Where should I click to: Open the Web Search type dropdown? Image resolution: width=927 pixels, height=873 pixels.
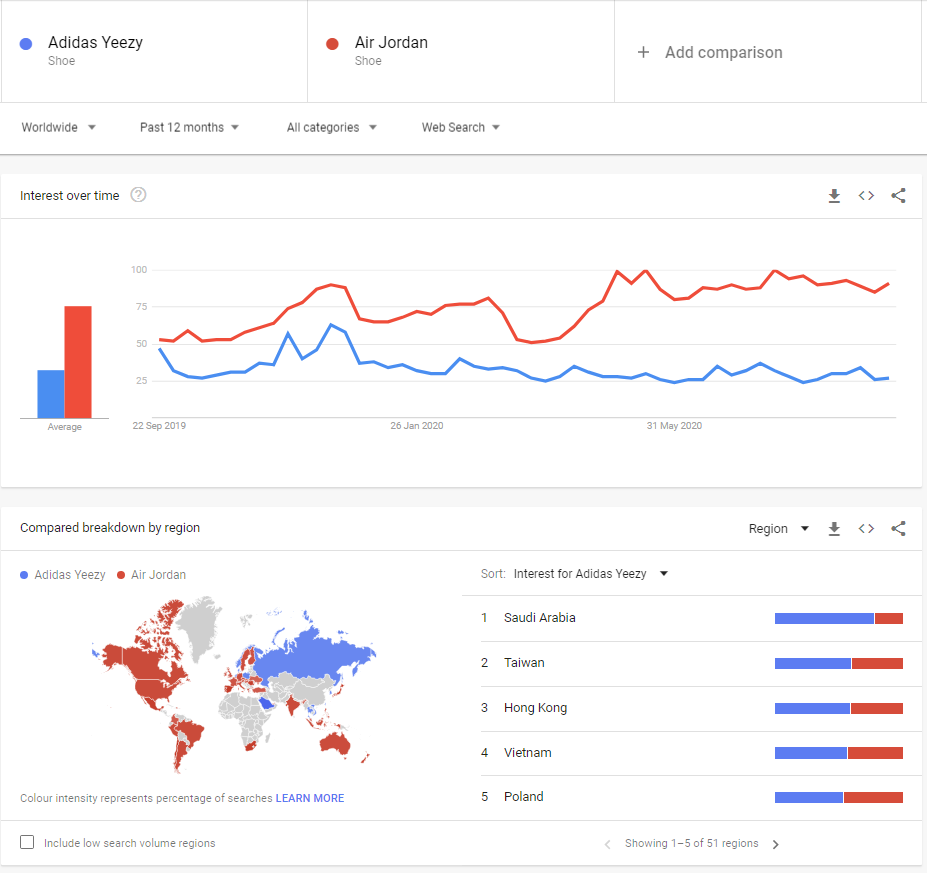pos(461,127)
